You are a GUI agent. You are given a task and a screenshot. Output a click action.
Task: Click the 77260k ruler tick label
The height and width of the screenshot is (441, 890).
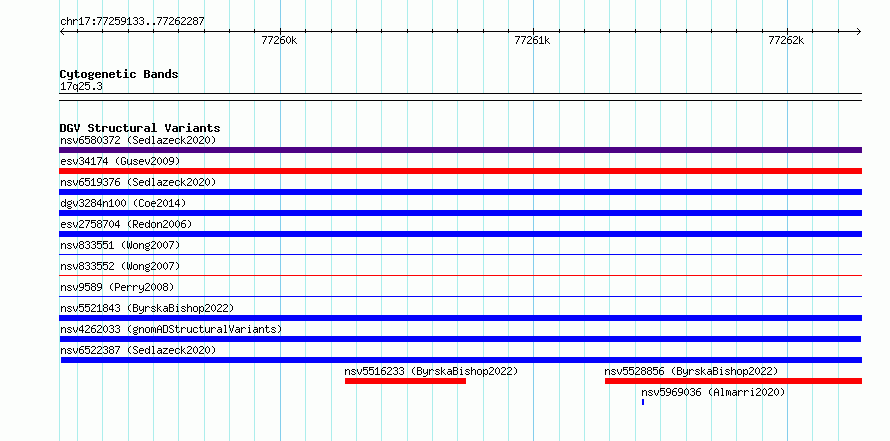click(279, 40)
